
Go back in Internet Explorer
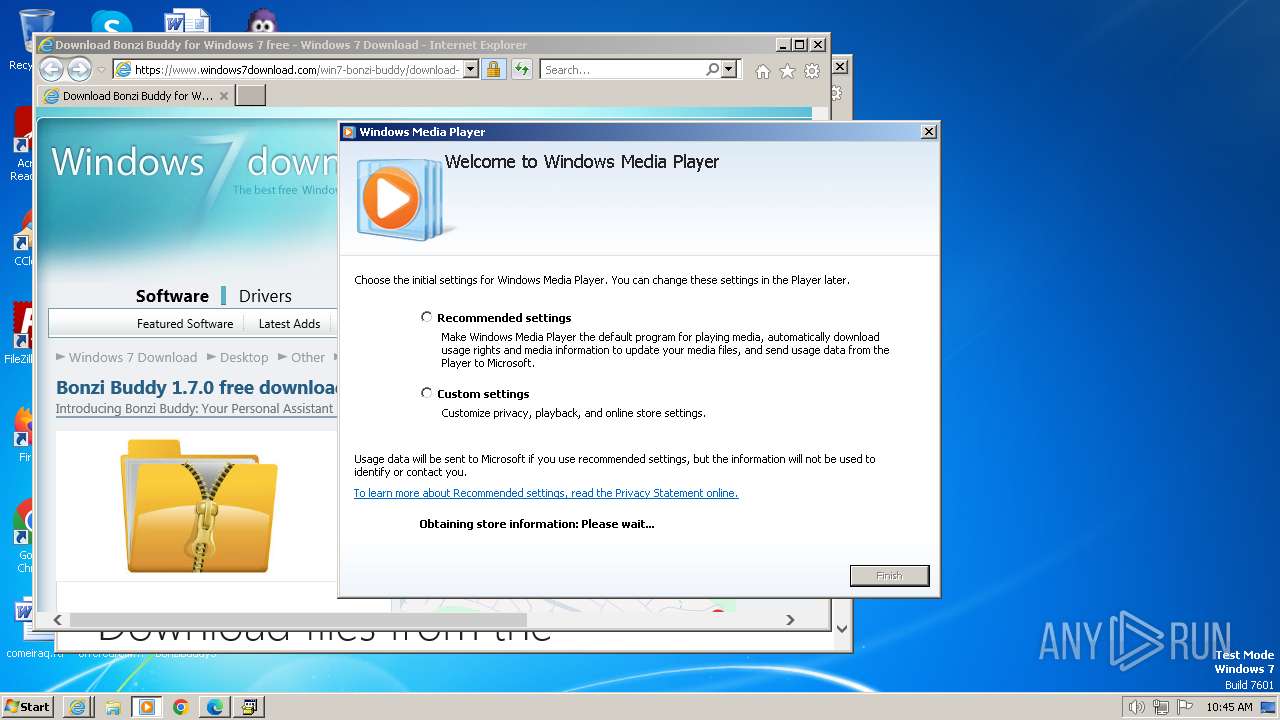point(52,69)
